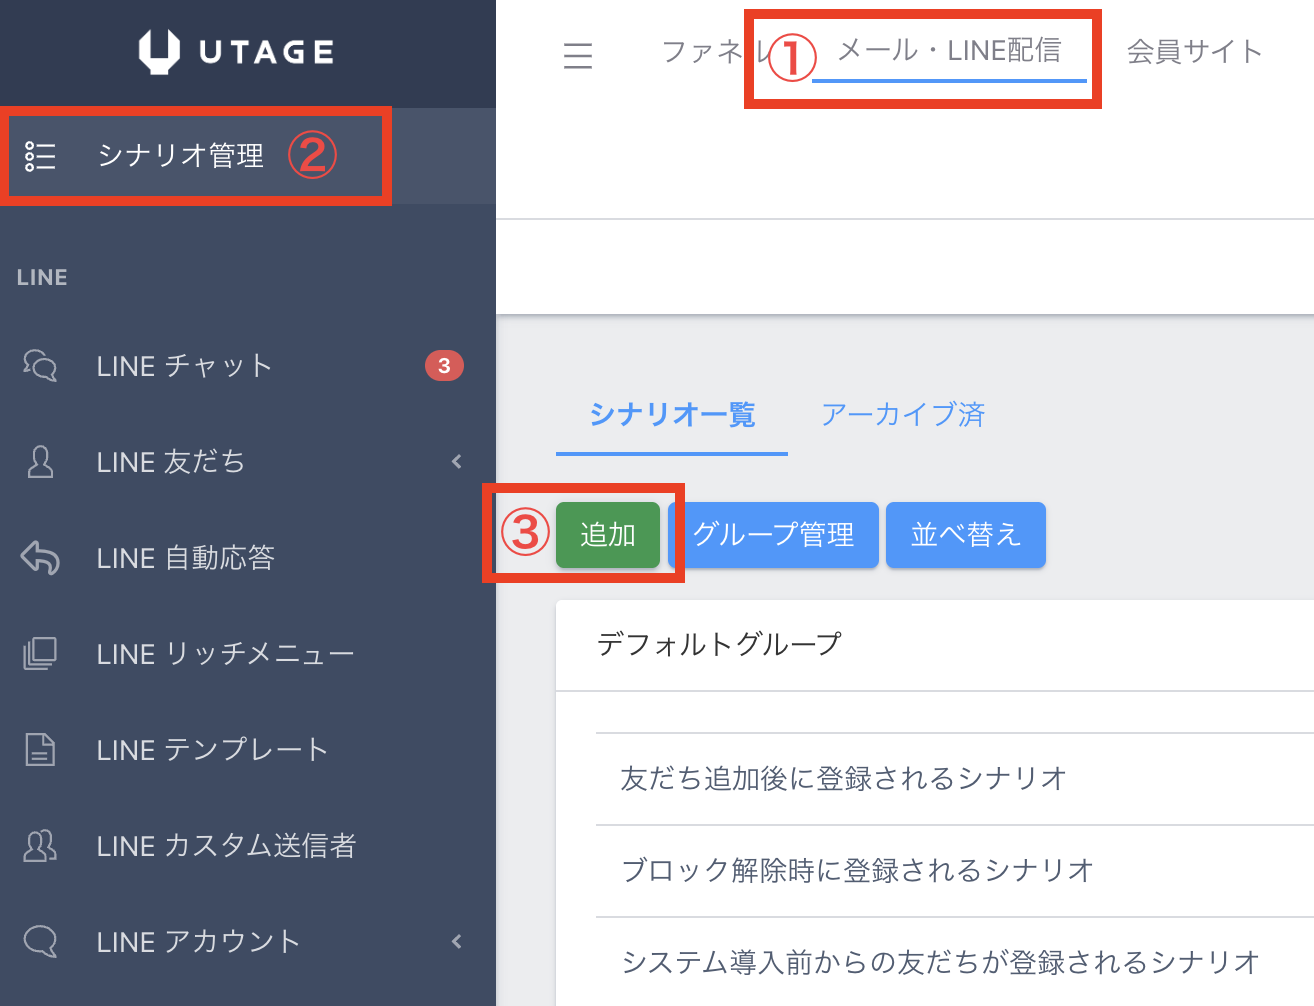This screenshot has height=1006, width=1314.
Task: Select the LINE 自動応答 reply arrow icon
Action: pos(40,557)
